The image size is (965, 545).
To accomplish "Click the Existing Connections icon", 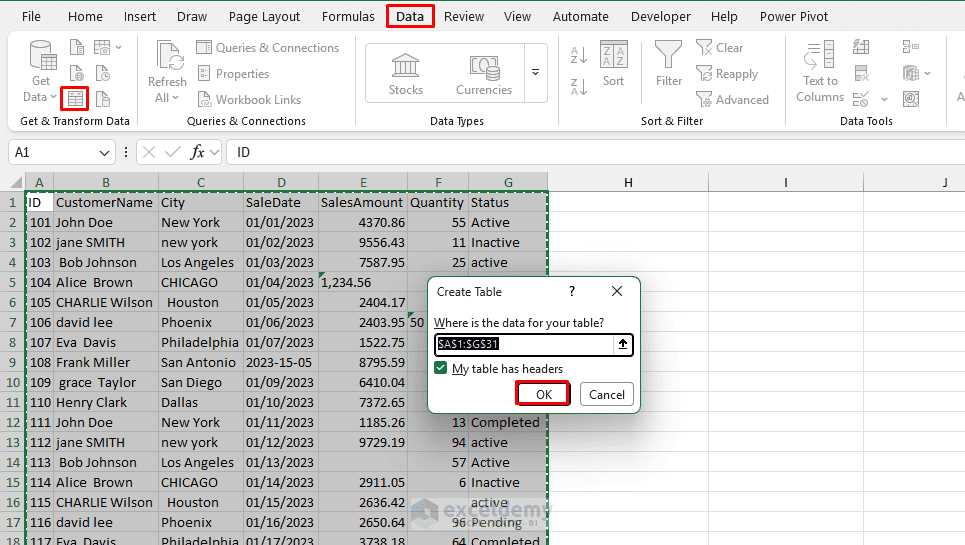I will 102,98.
